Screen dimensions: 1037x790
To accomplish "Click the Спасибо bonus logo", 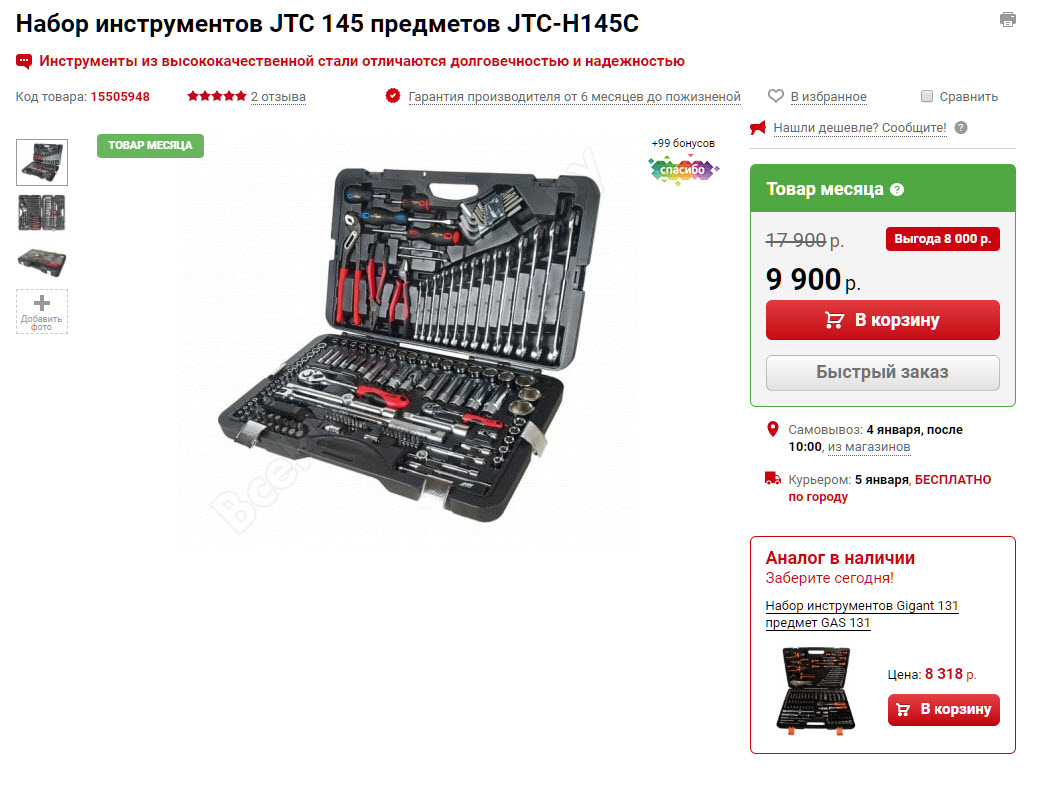I will click(x=683, y=171).
